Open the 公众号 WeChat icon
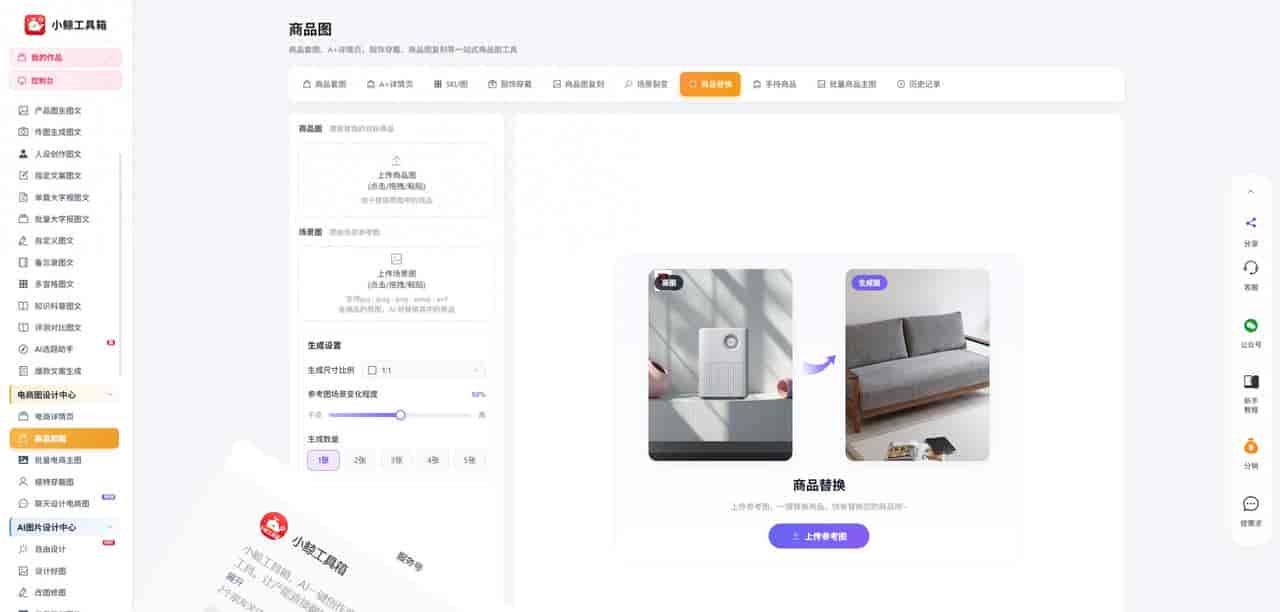This screenshot has width=1280, height=612. pos(1250,325)
